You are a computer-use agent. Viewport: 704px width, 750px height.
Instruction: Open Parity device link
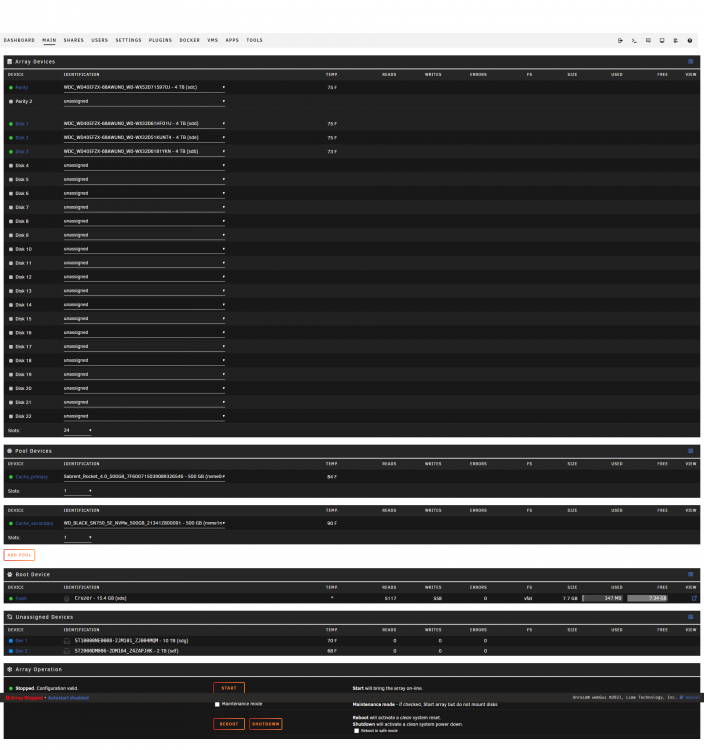pos(22,88)
